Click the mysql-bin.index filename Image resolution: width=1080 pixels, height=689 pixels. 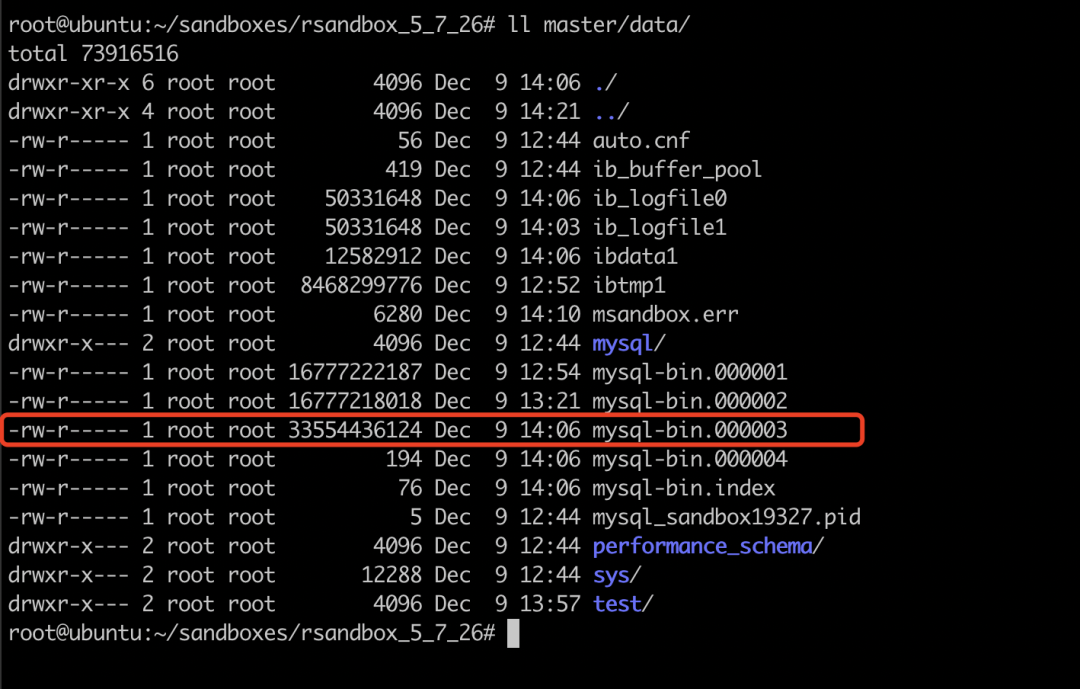click(x=684, y=489)
